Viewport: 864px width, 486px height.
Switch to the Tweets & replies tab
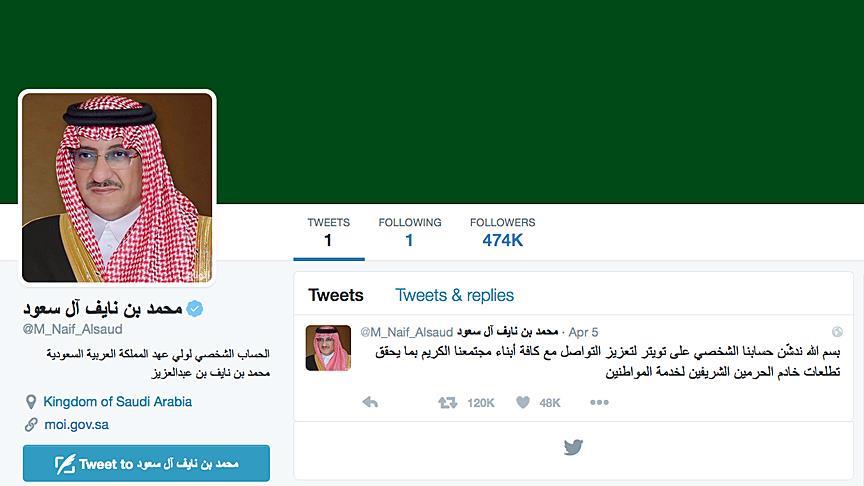pos(454,295)
